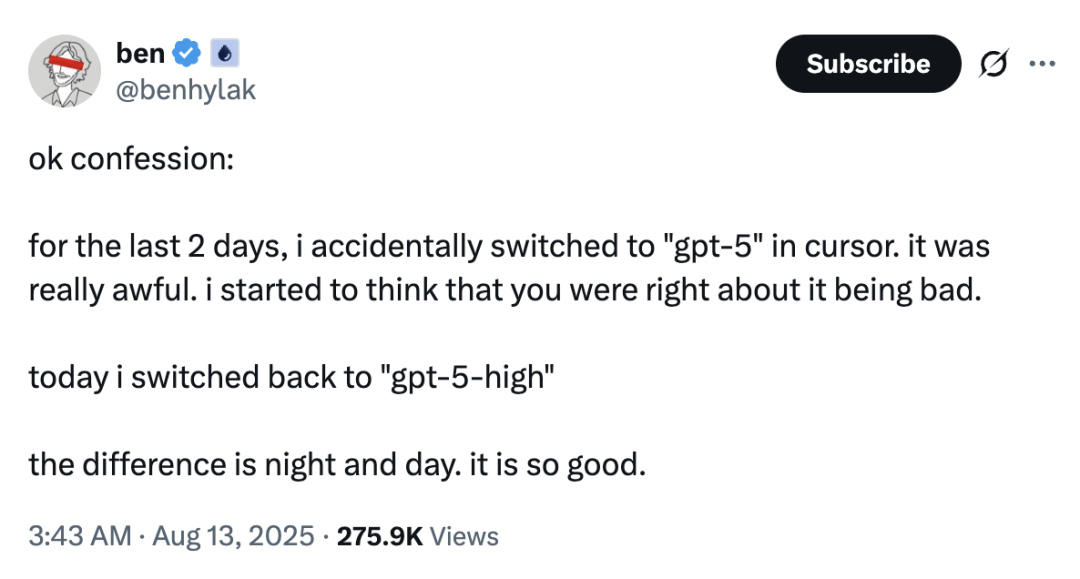Screen dimensions: 1080x579
Task: Click the Grok slashed-circle icon
Action: tap(993, 64)
